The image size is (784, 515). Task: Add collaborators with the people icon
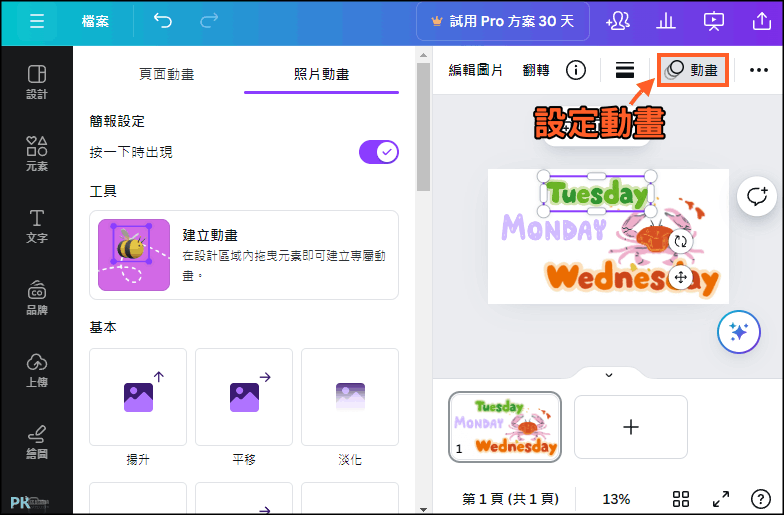tap(618, 22)
